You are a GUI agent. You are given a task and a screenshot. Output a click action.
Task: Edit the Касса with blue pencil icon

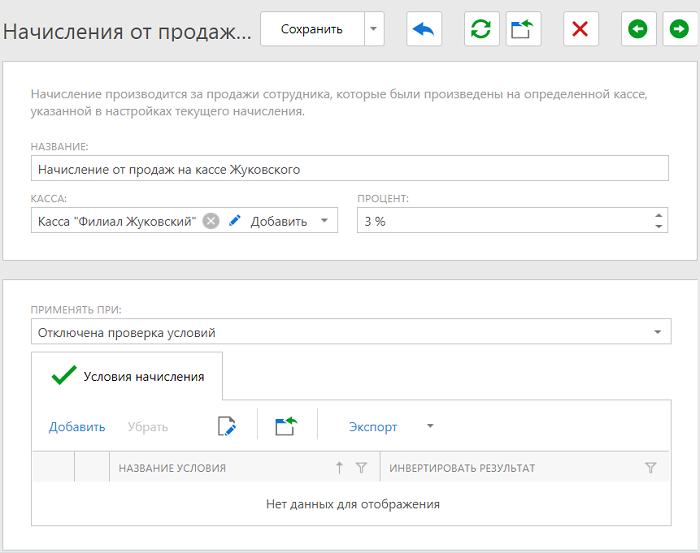[235, 220]
